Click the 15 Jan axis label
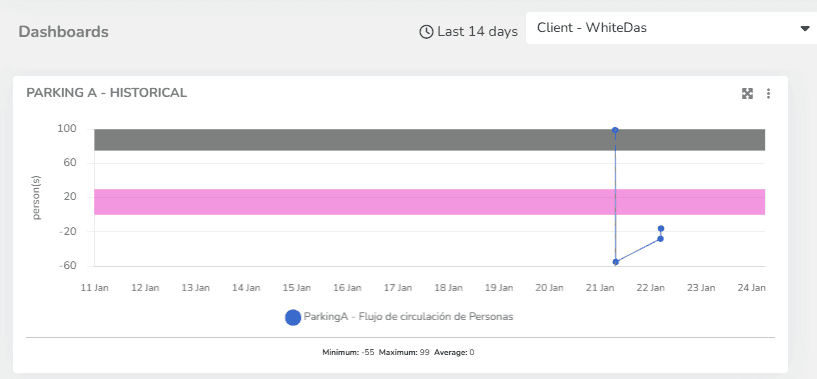This screenshot has height=379, width=817. pyautogui.click(x=296, y=287)
